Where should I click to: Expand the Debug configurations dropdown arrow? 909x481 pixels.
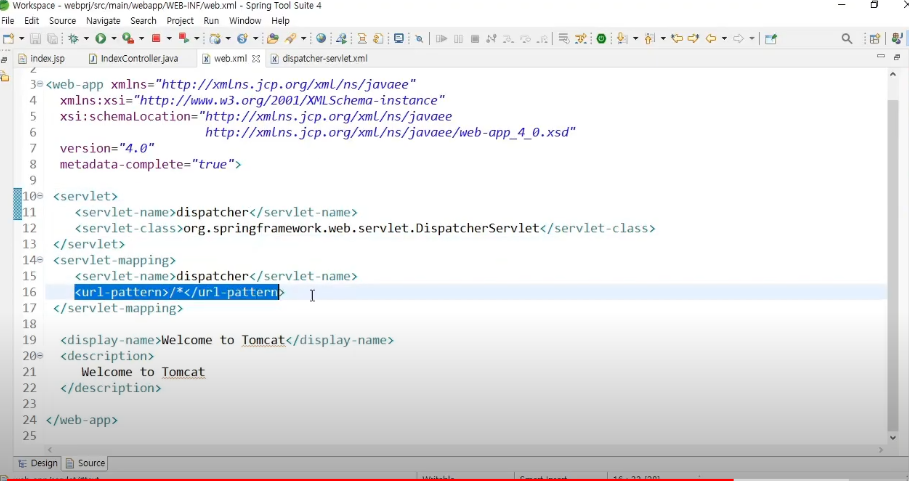click(x=86, y=39)
